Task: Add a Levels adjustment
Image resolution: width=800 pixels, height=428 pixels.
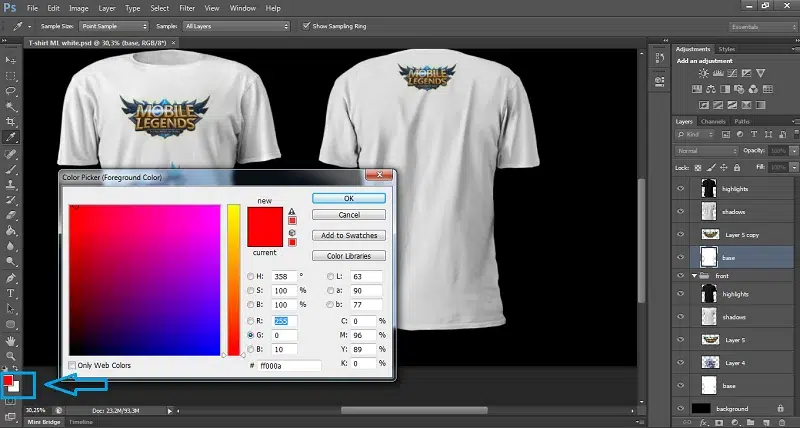Action: click(718, 74)
